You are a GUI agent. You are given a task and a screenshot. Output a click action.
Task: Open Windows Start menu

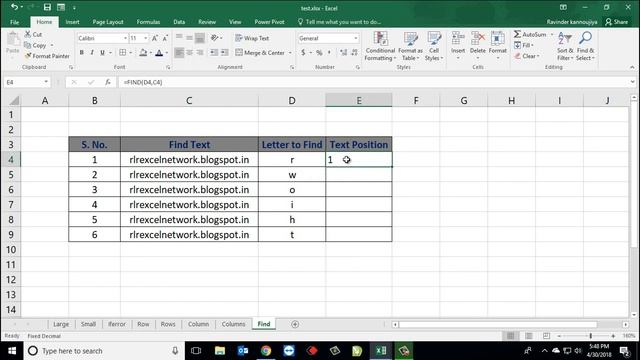click(12, 351)
